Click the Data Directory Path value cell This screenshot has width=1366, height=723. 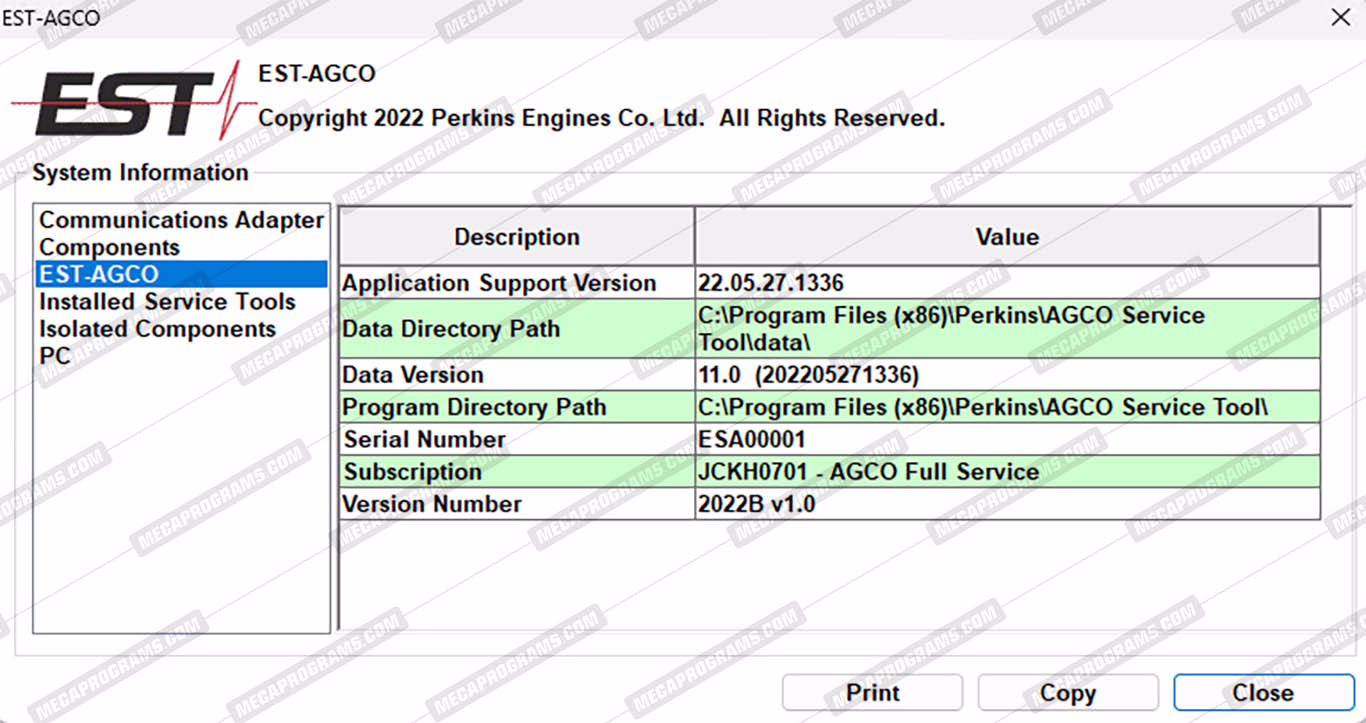tap(1006, 329)
